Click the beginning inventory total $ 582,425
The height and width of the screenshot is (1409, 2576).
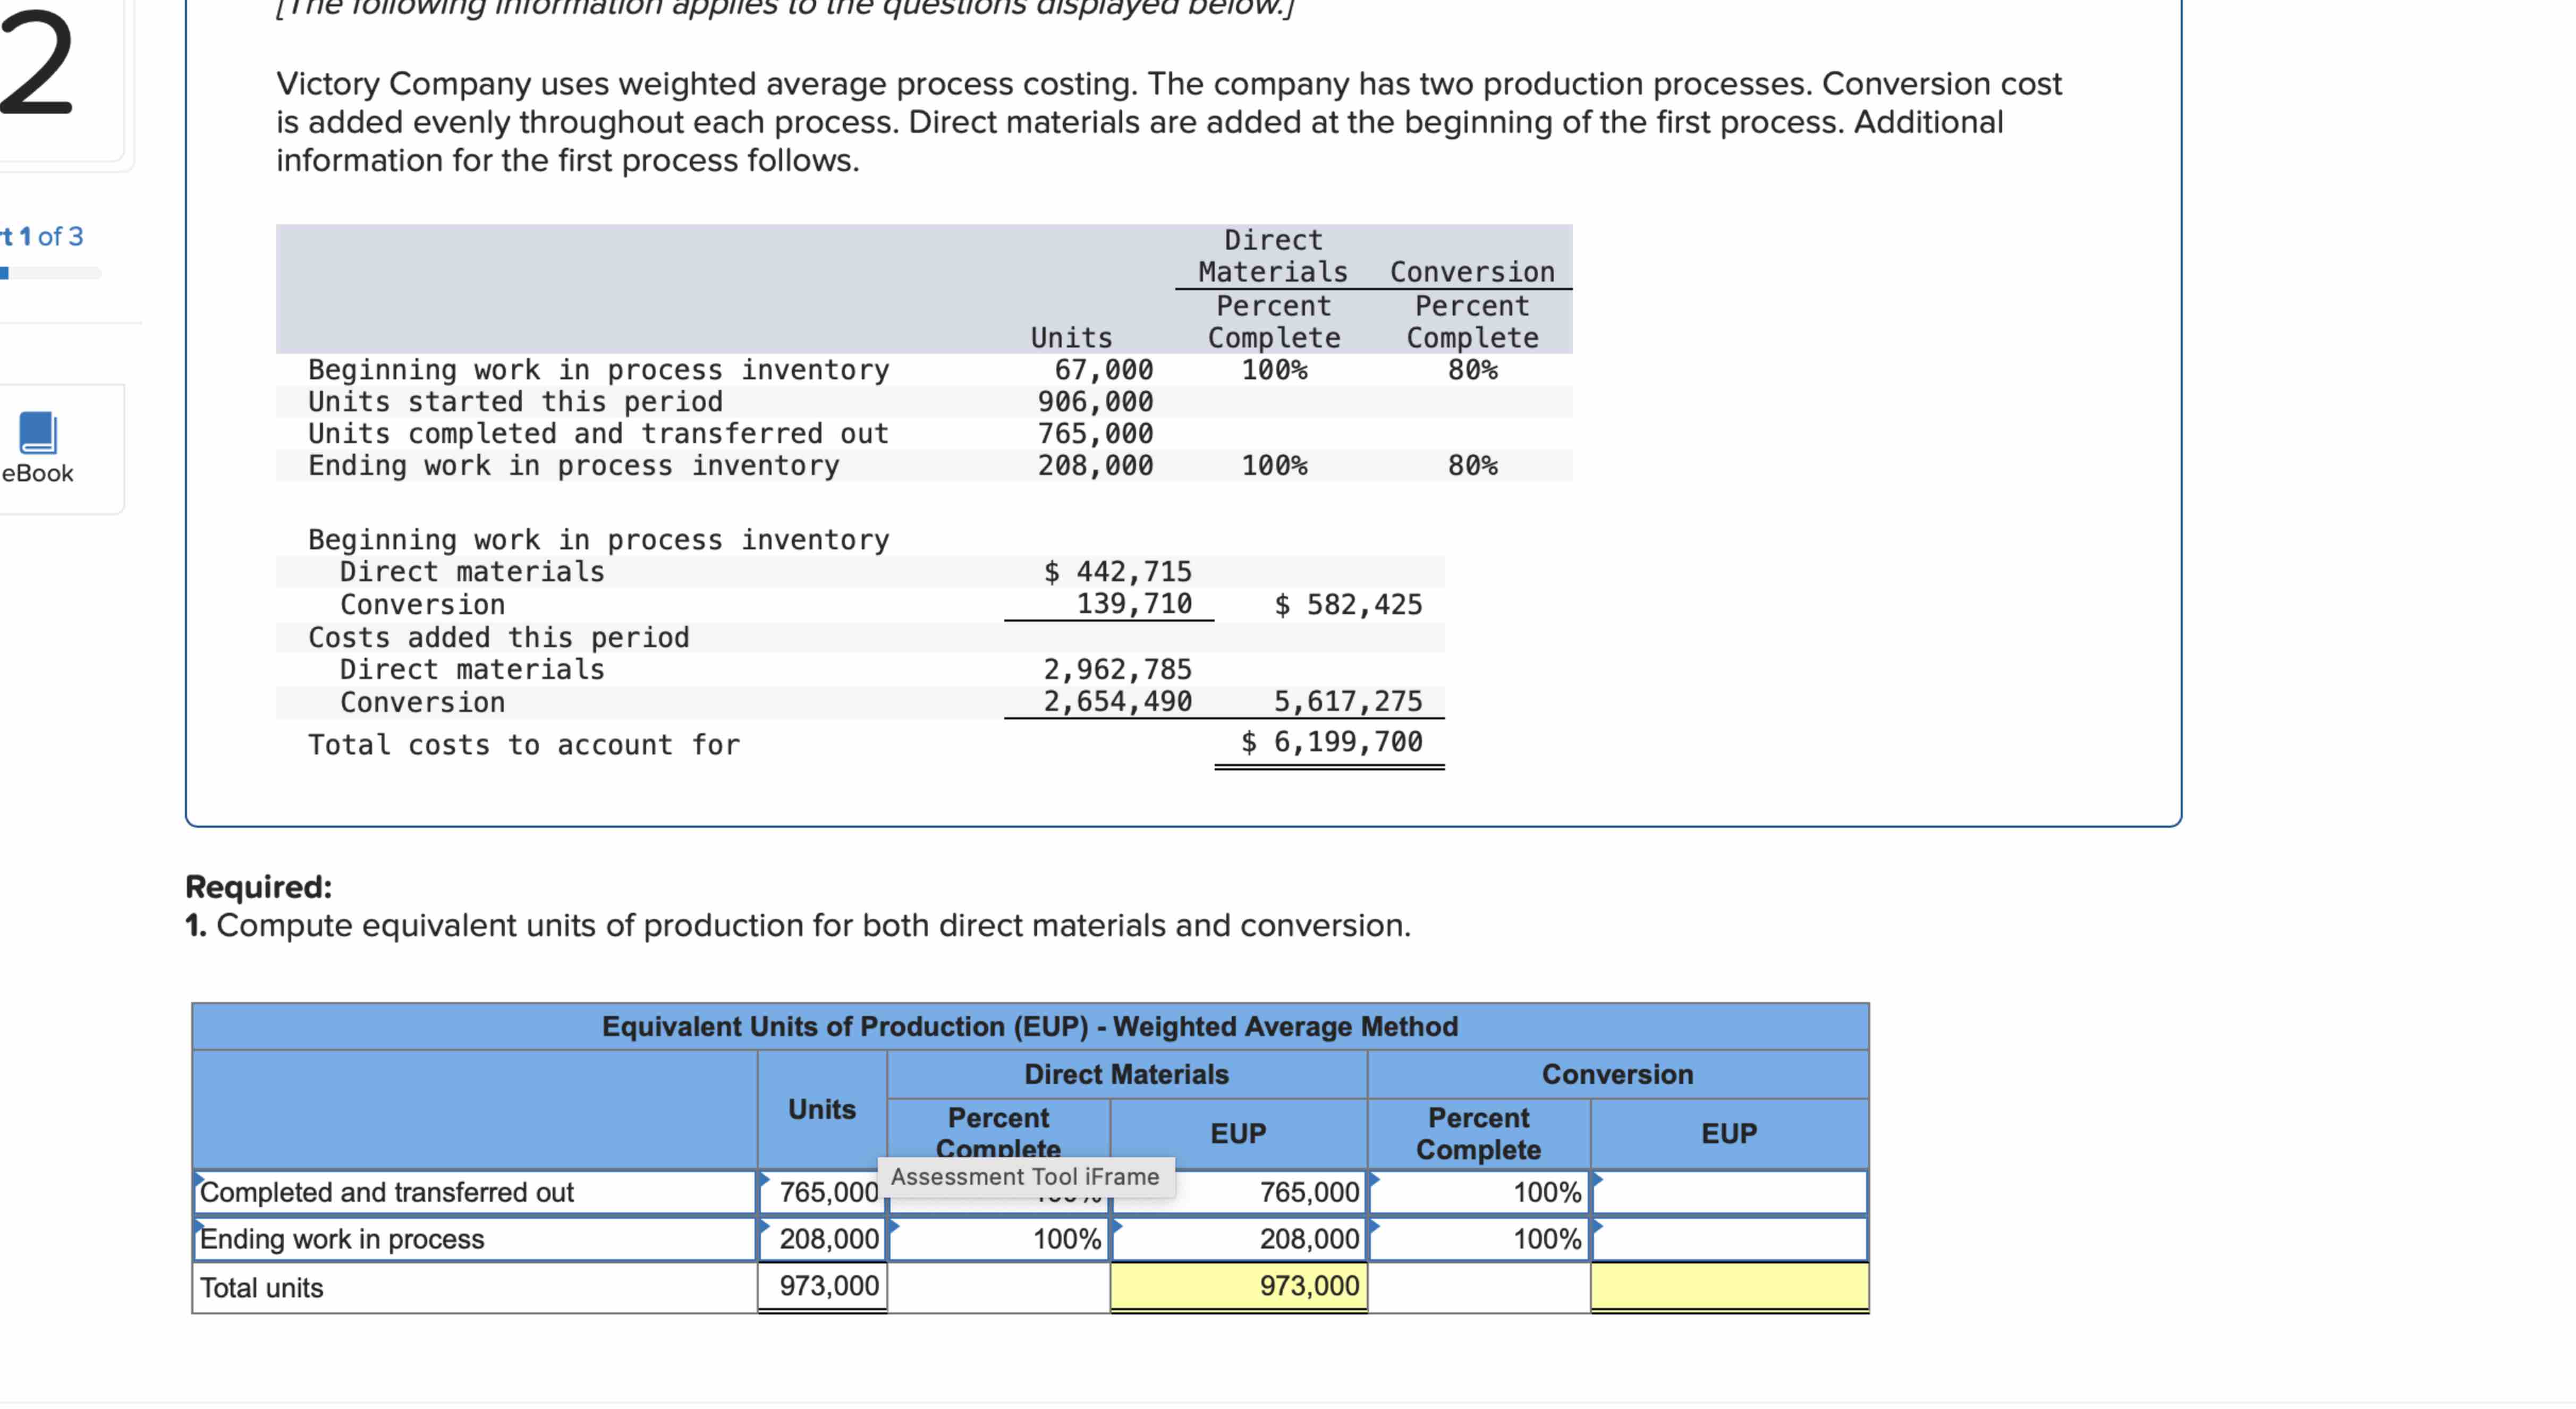coord(1348,605)
